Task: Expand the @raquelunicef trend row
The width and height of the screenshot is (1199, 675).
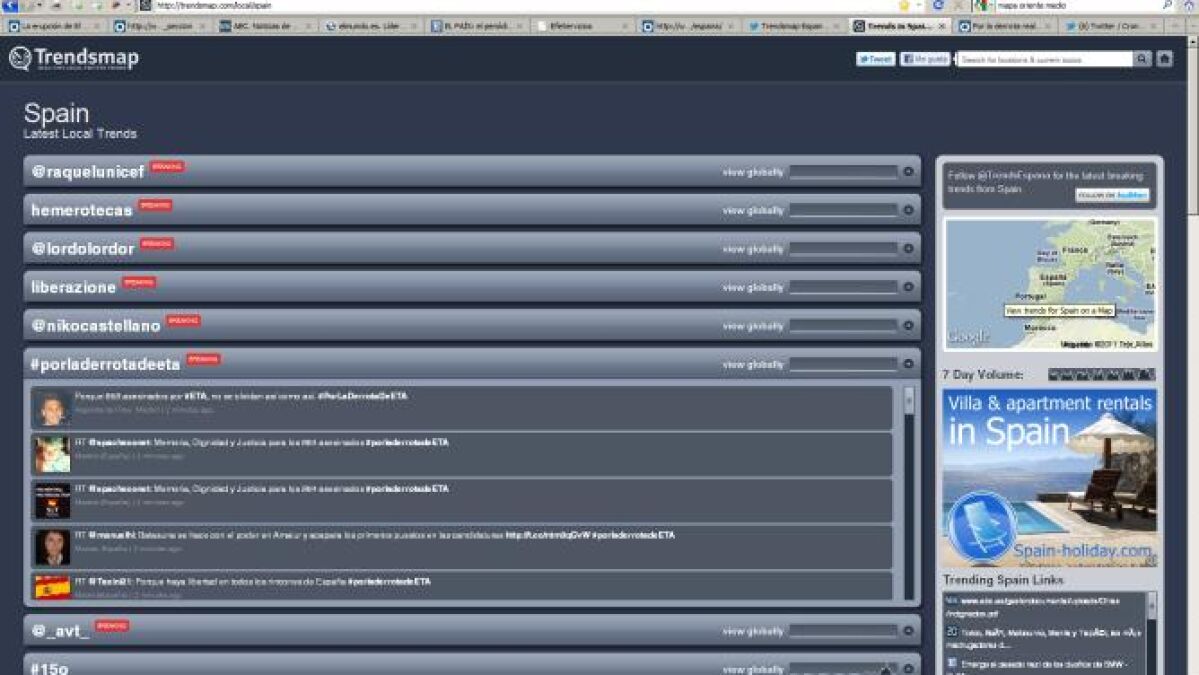Action: click(x=908, y=172)
